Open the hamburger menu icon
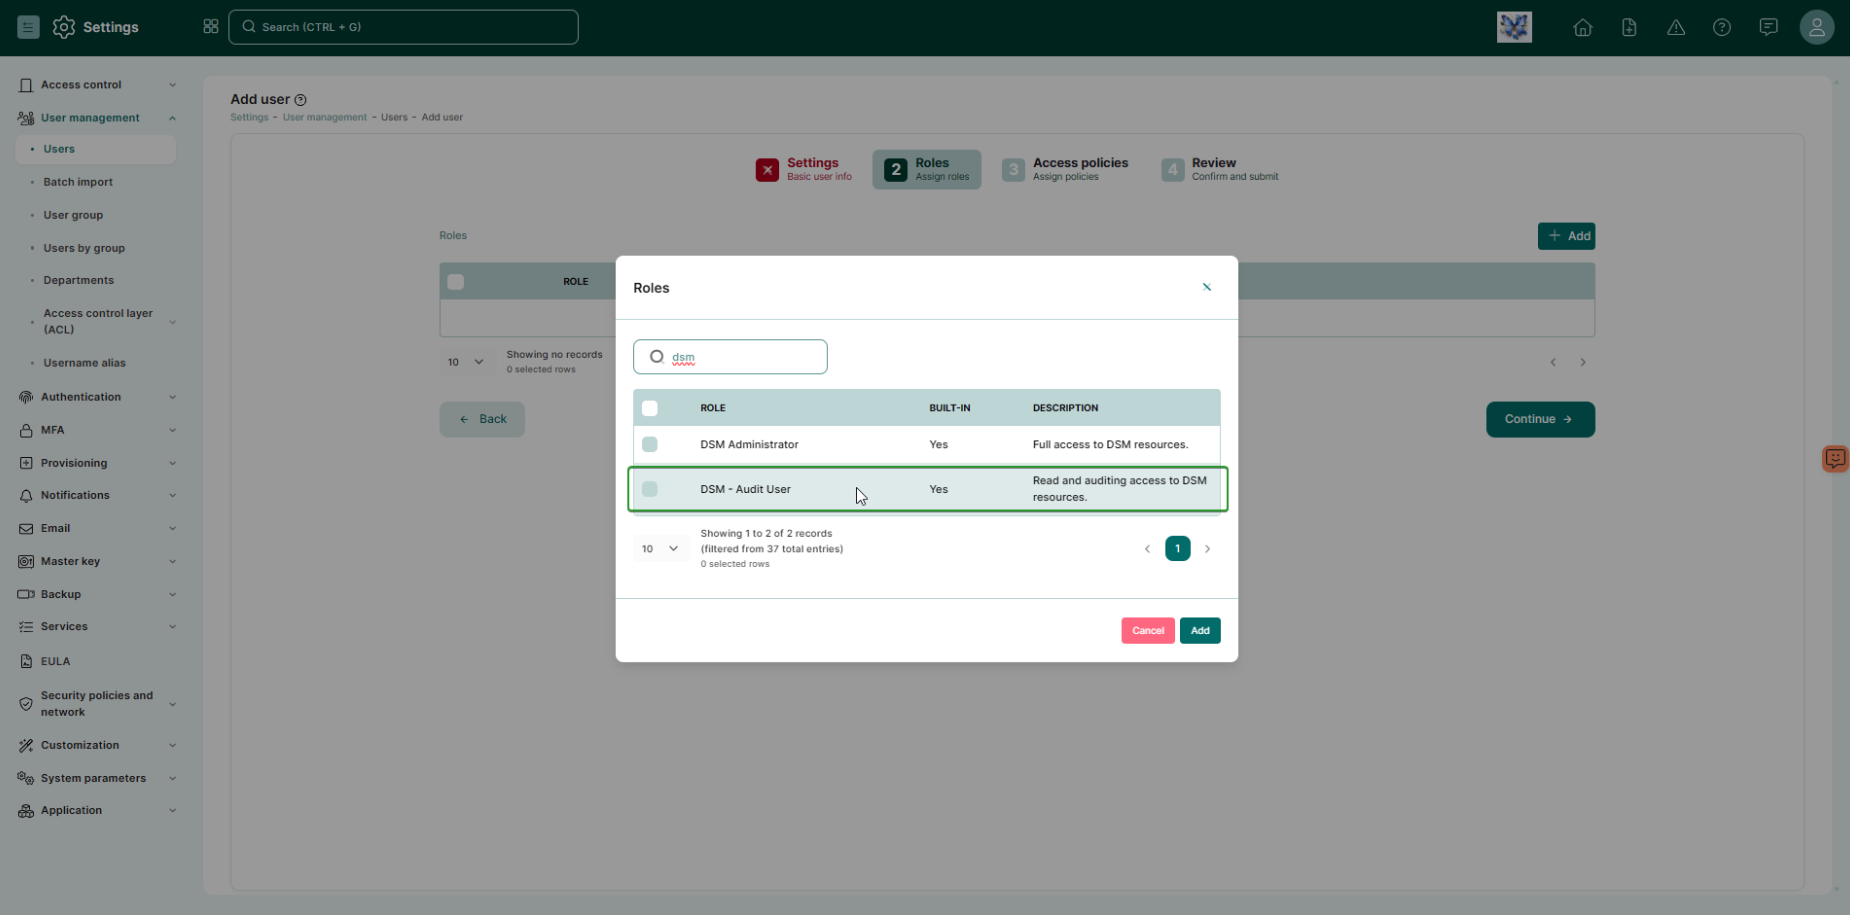 coord(28,27)
